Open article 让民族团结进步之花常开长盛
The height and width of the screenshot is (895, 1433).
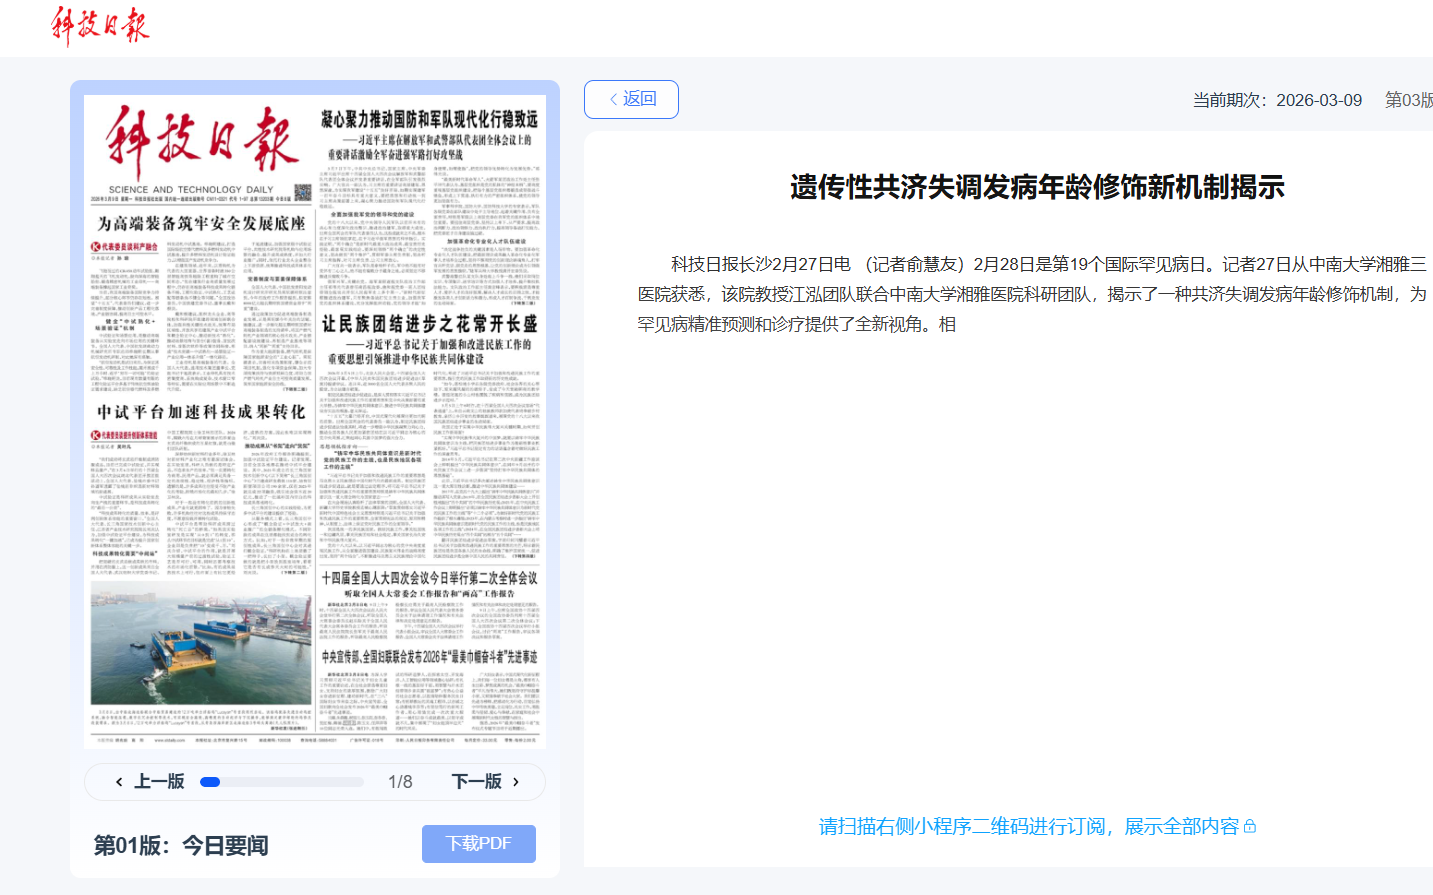coord(429,324)
